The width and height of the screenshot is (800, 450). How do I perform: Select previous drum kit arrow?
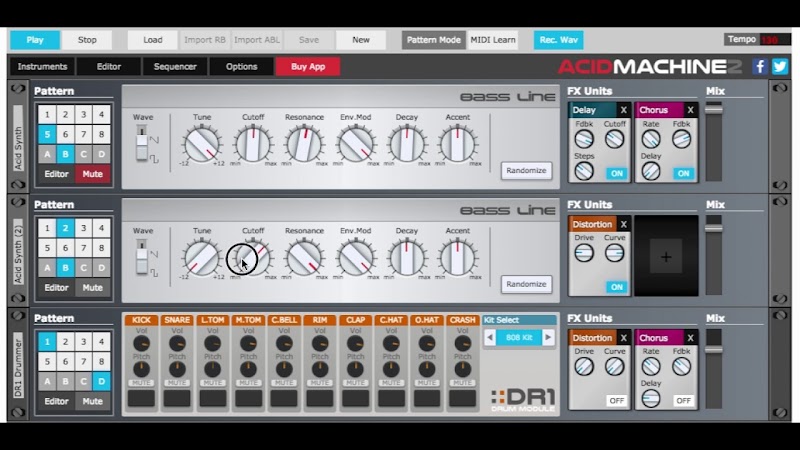pyautogui.click(x=490, y=337)
